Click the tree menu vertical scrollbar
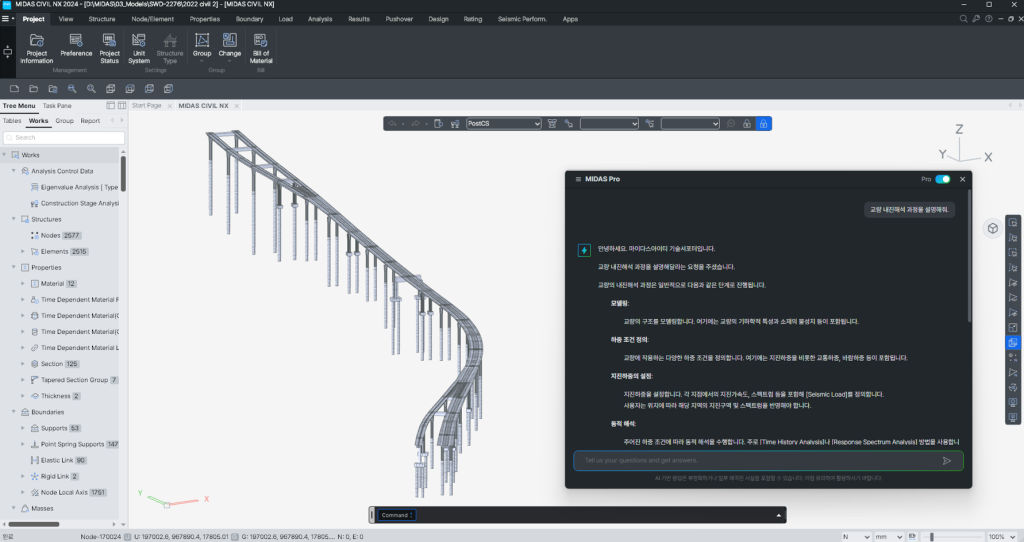 [123, 172]
